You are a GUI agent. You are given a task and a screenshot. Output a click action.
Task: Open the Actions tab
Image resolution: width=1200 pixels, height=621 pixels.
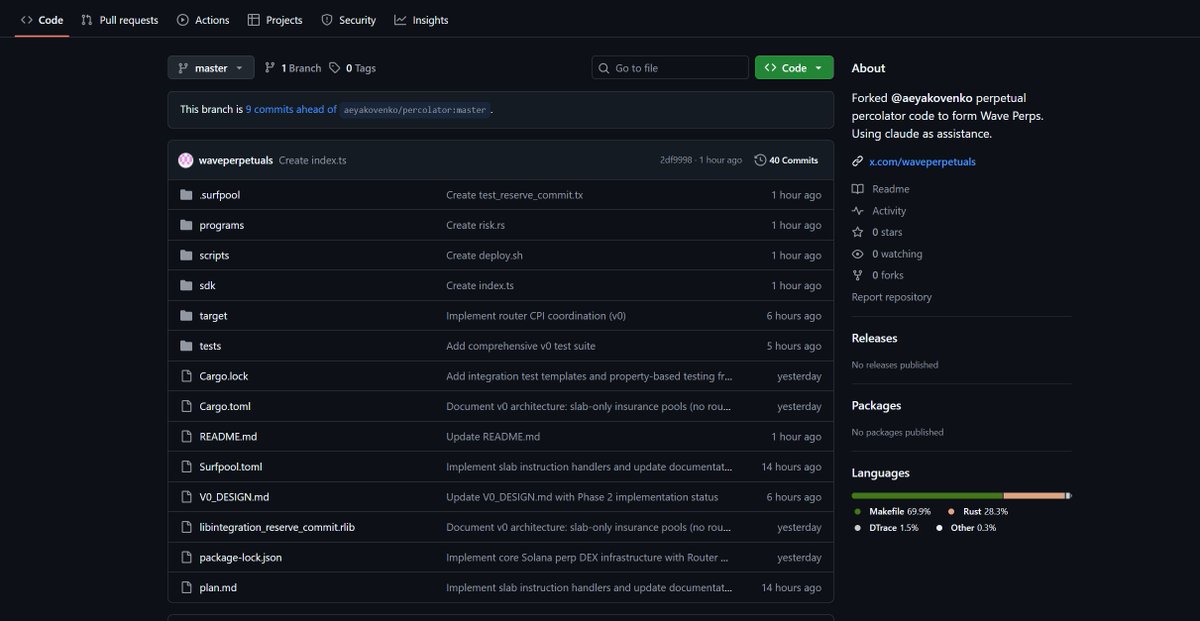click(203, 20)
